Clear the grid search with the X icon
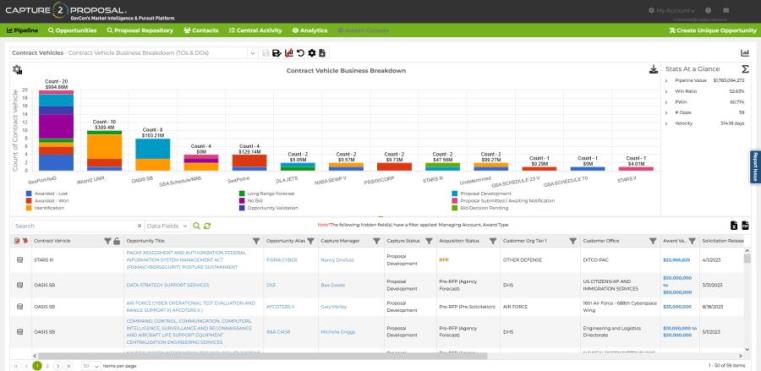 coord(139,226)
